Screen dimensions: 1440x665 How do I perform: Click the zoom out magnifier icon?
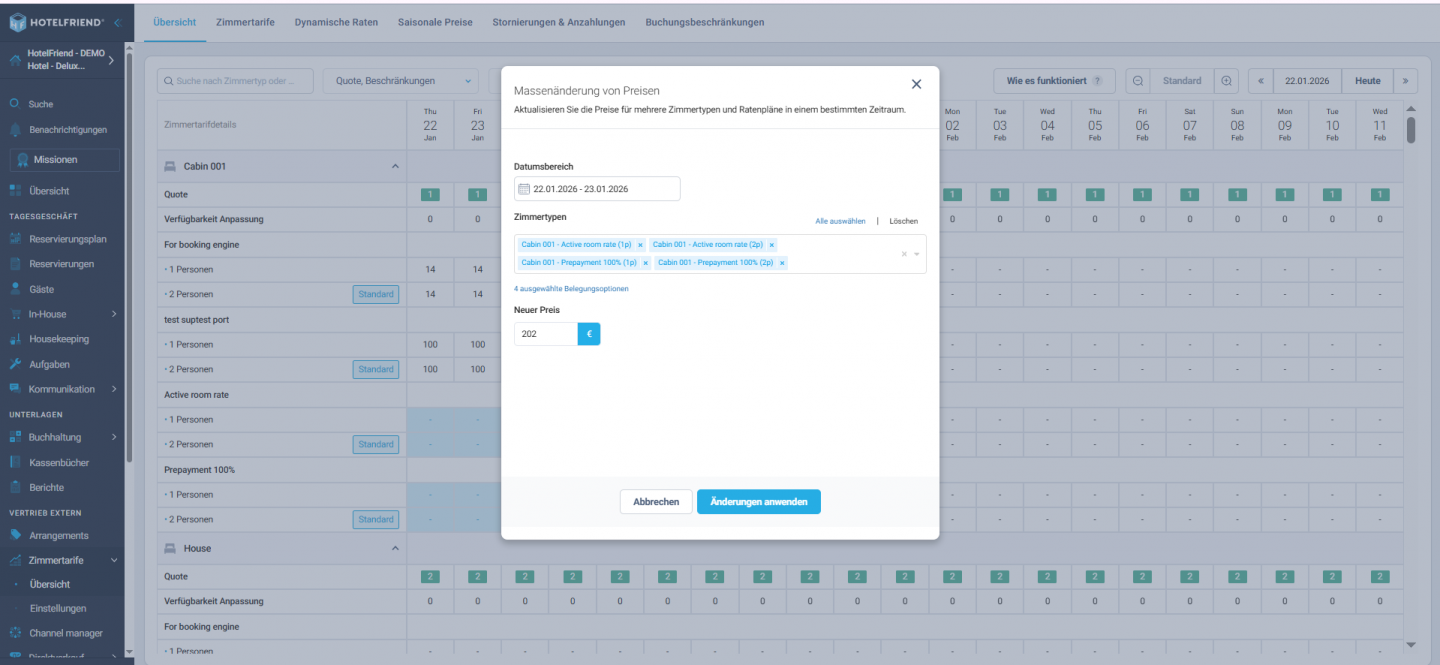click(x=1138, y=81)
